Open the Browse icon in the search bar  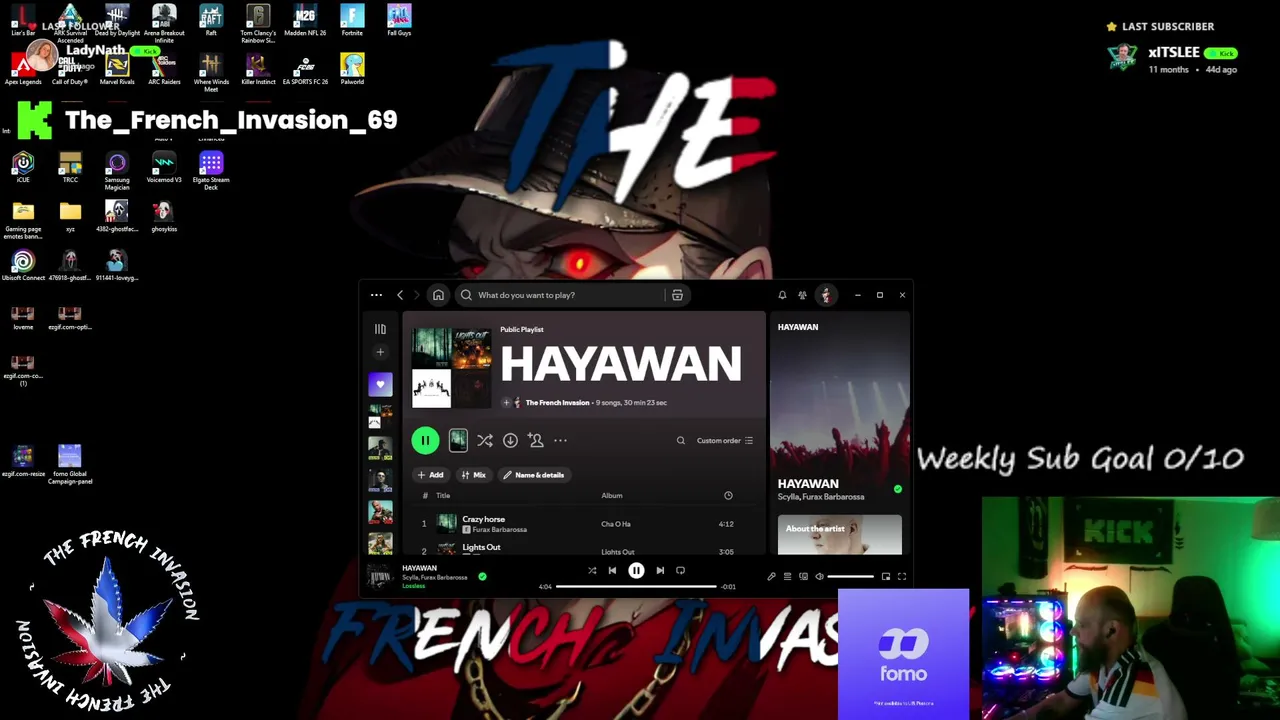click(677, 295)
